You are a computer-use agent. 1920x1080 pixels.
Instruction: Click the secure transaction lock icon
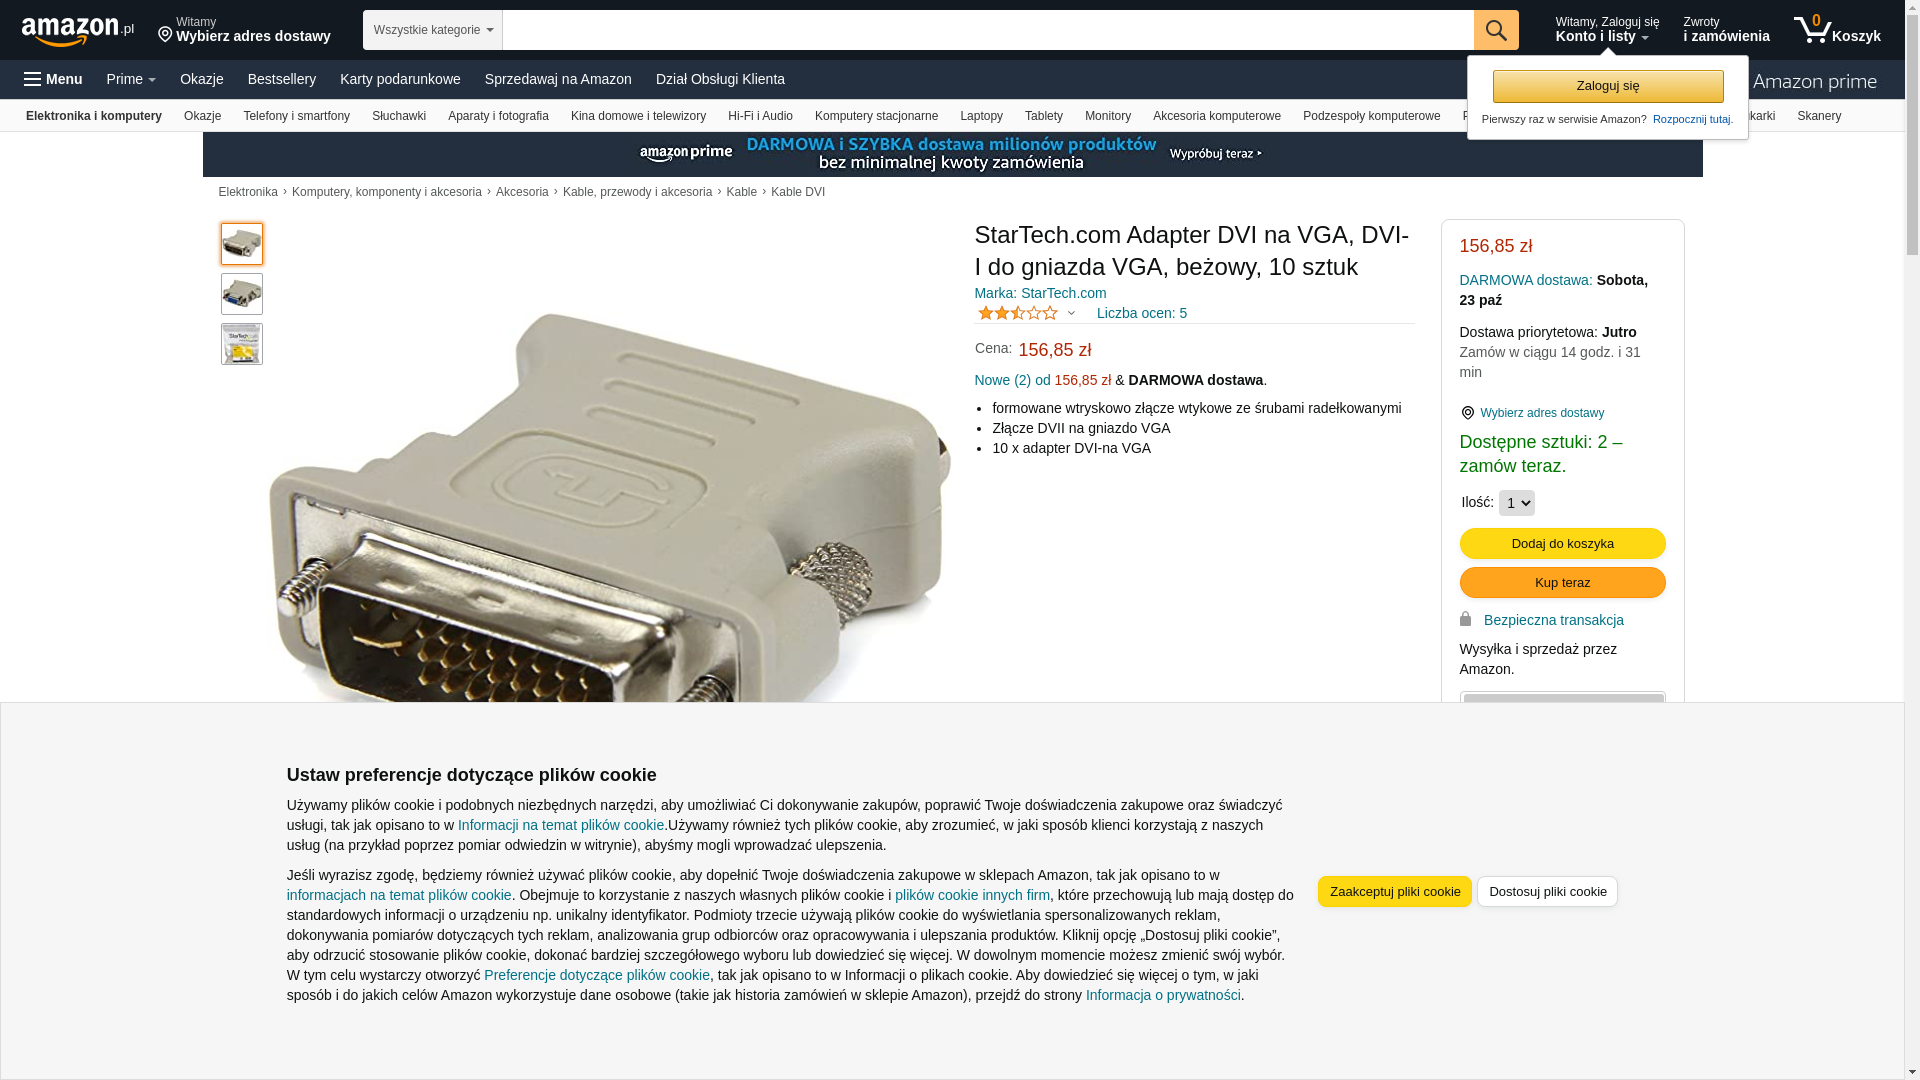(x=1466, y=619)
